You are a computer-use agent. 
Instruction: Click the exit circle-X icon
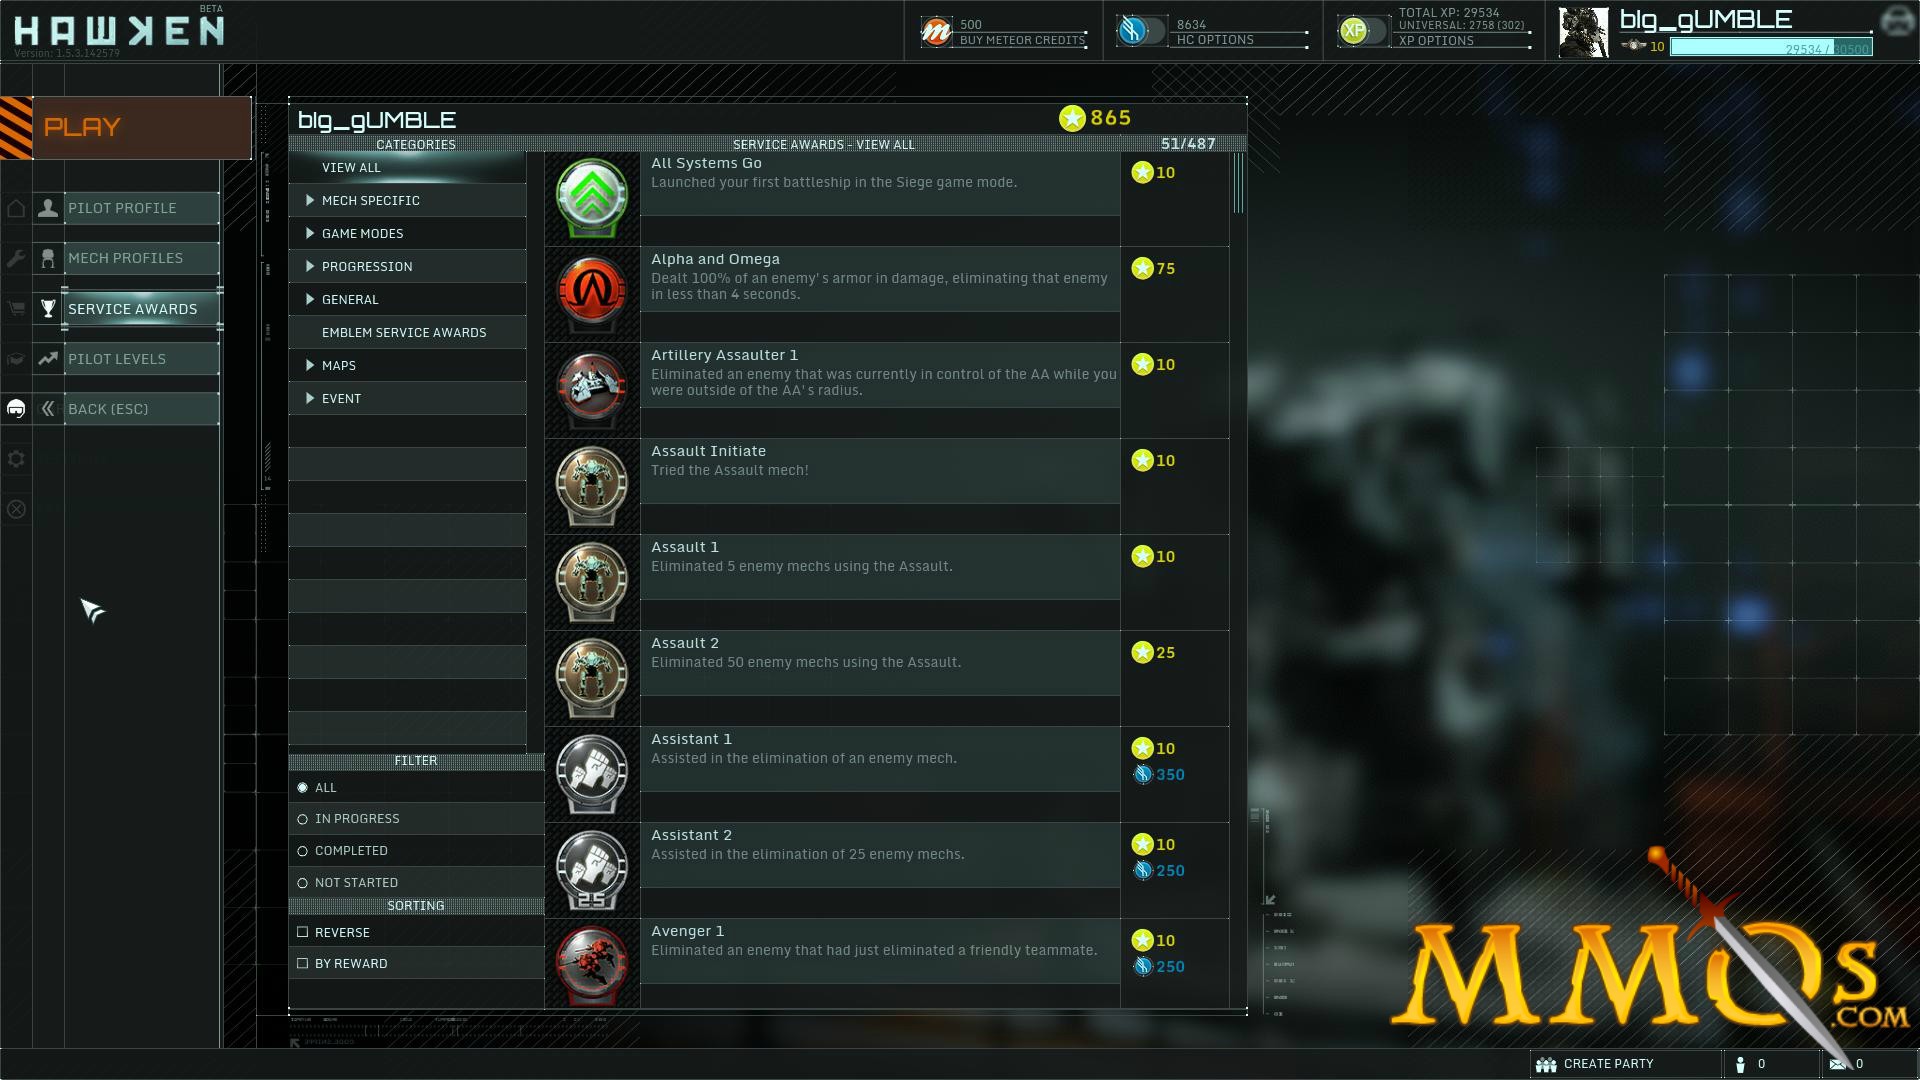pos(16,509)
